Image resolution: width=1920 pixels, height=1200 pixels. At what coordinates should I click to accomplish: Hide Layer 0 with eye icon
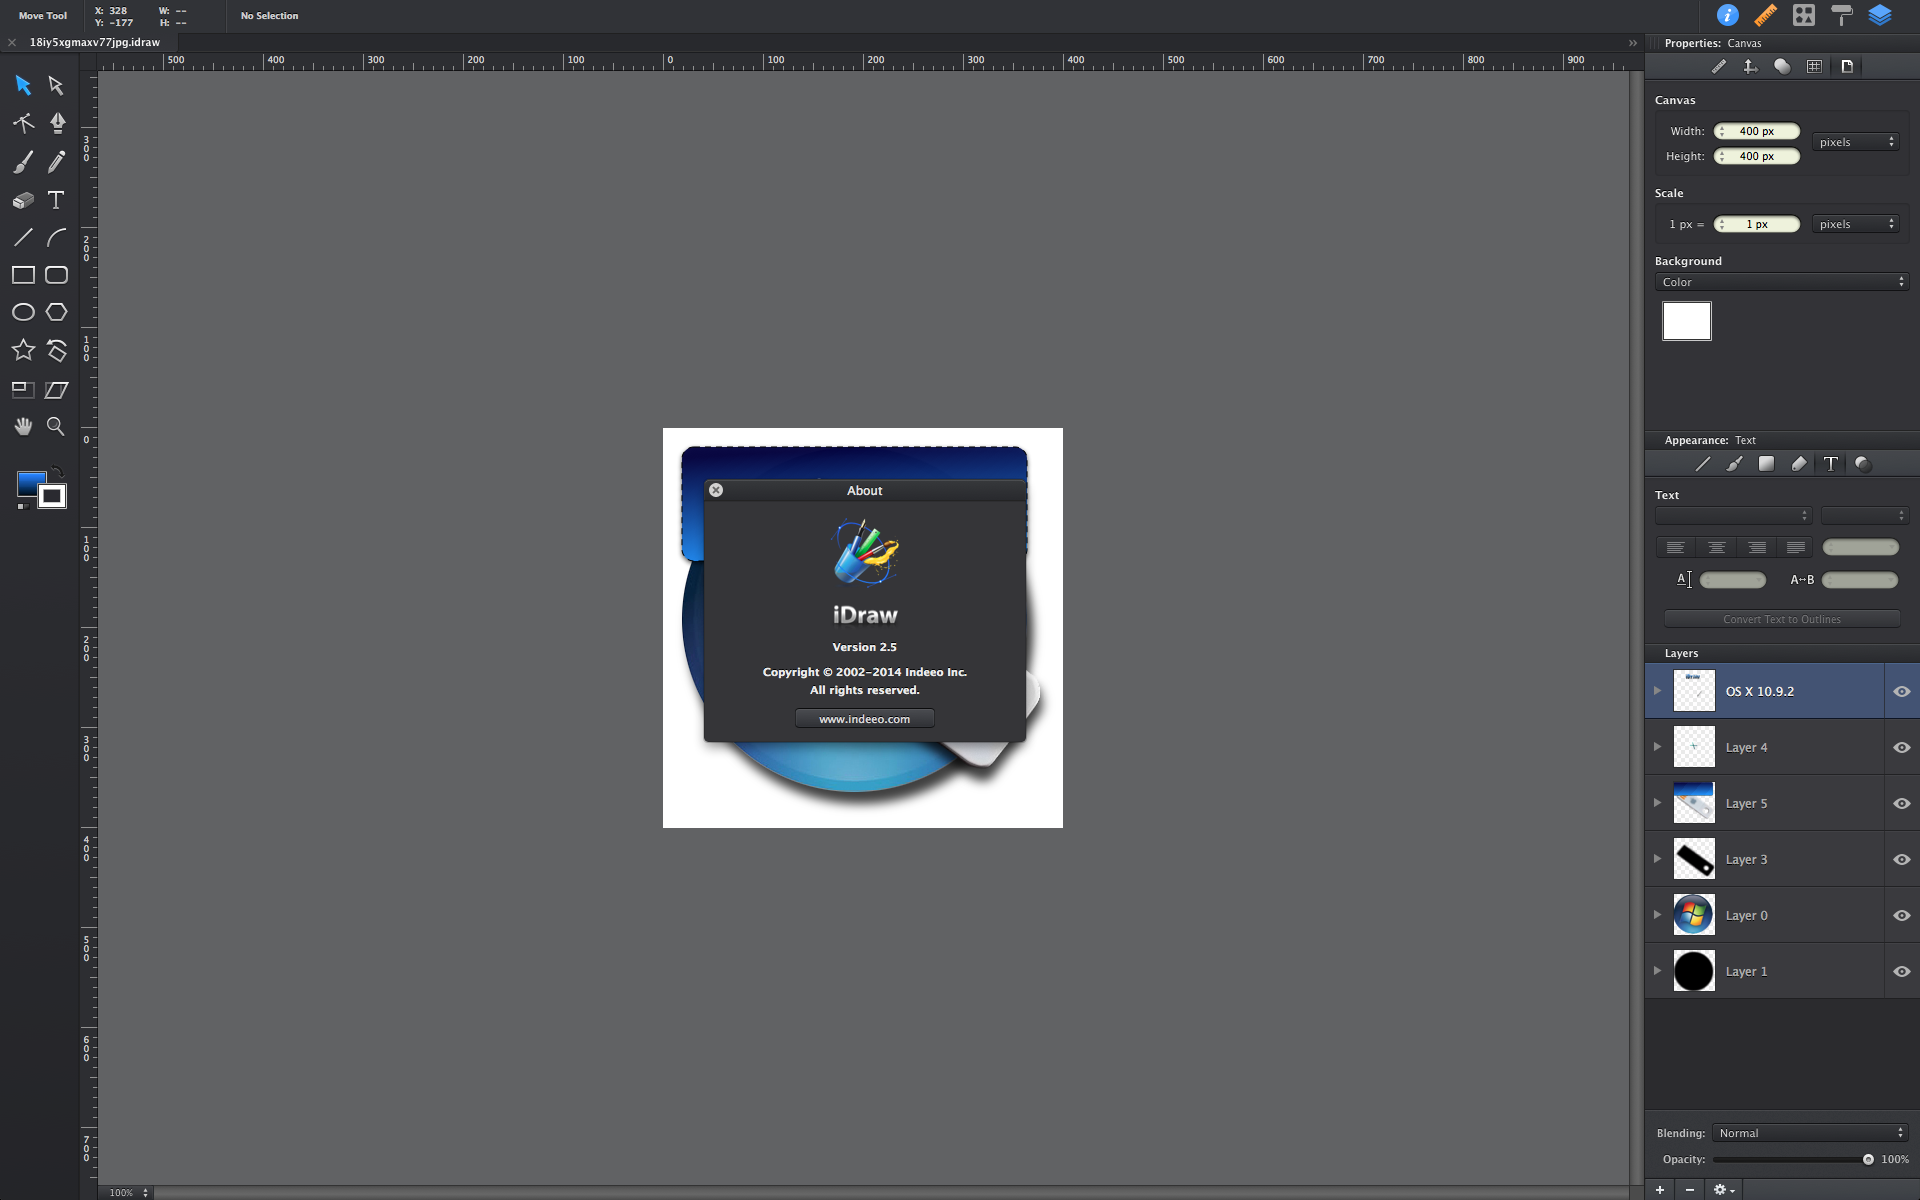click(x=1901, y=915)
